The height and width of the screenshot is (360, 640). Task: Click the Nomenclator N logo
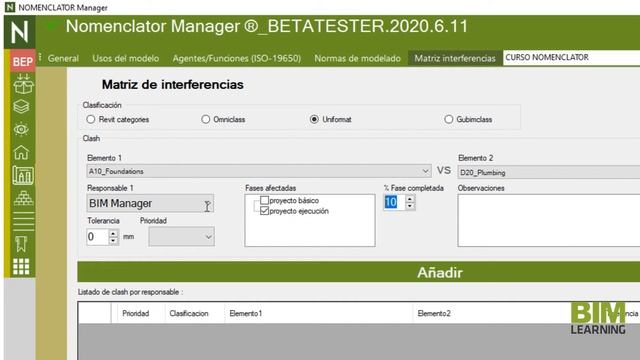coord(20,32)
